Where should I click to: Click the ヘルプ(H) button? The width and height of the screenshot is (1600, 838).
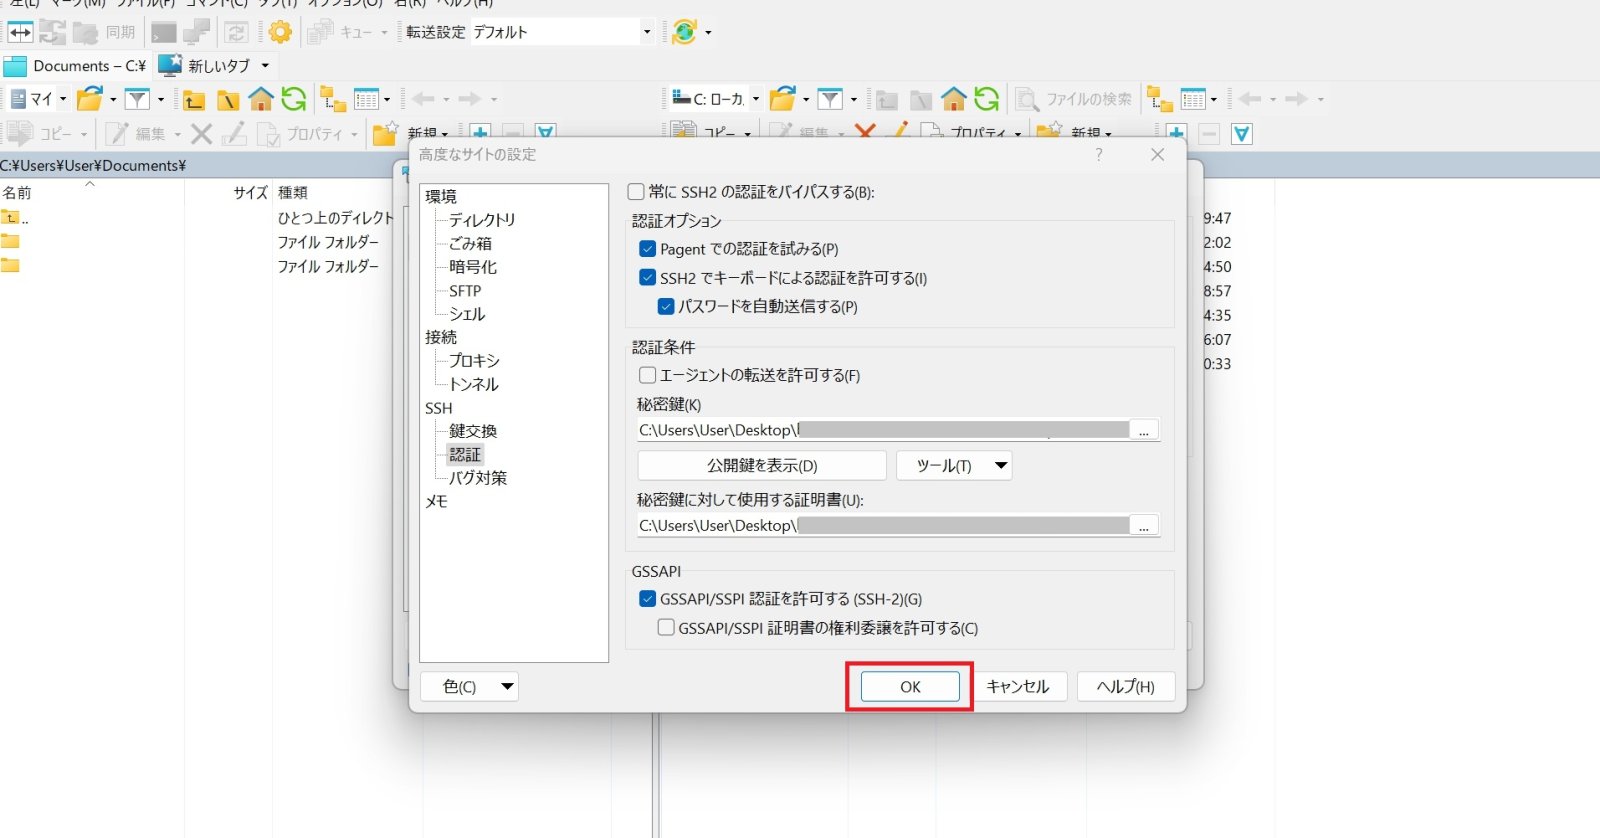(1125, 686)
